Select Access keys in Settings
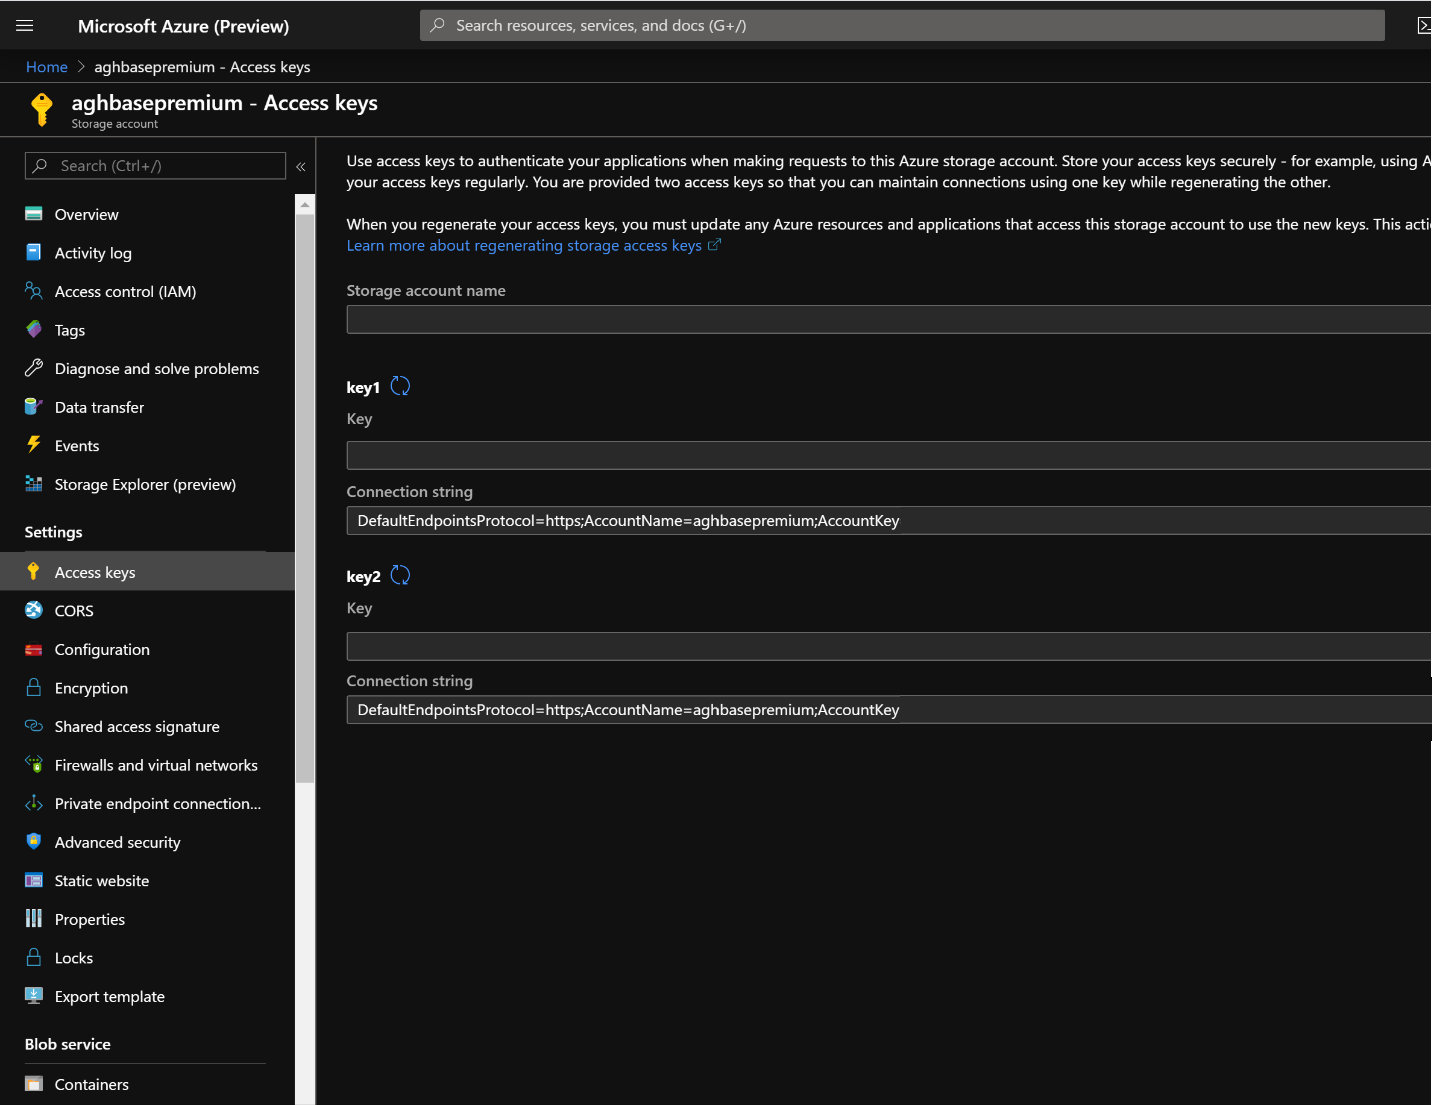This screenshot has height=1105, width=1432. tap(95, 572)
